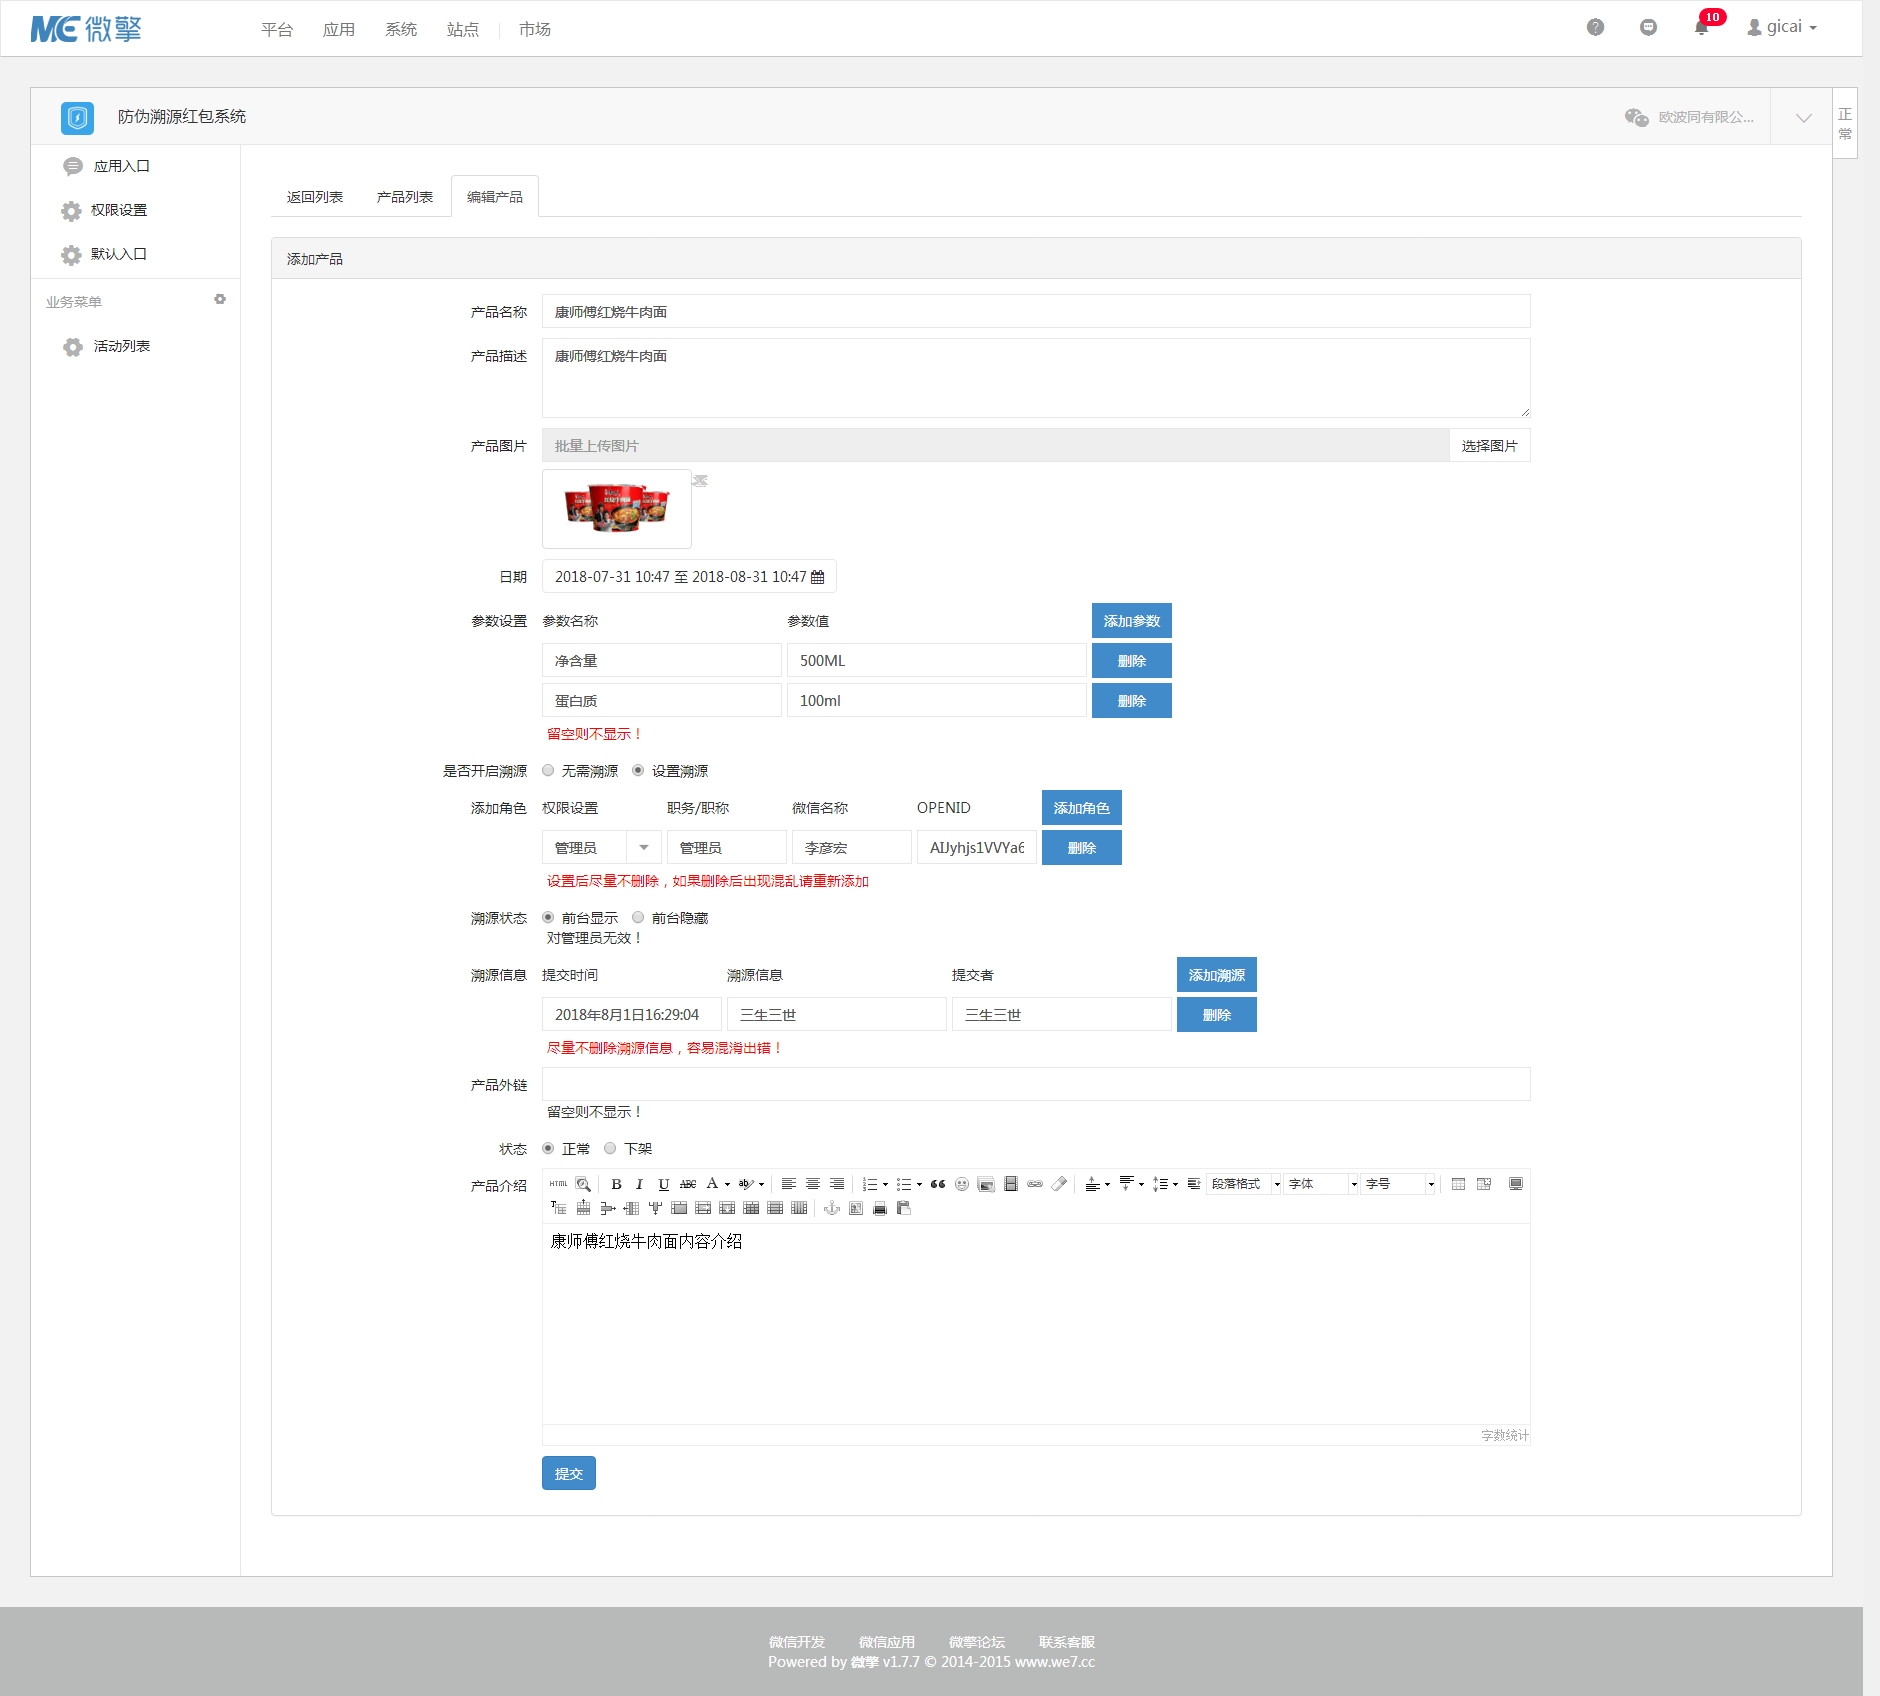Screen dimensions: 1880x1696
Task: Choose 前台显示 for 溯源状态
Action: point(548,917)
